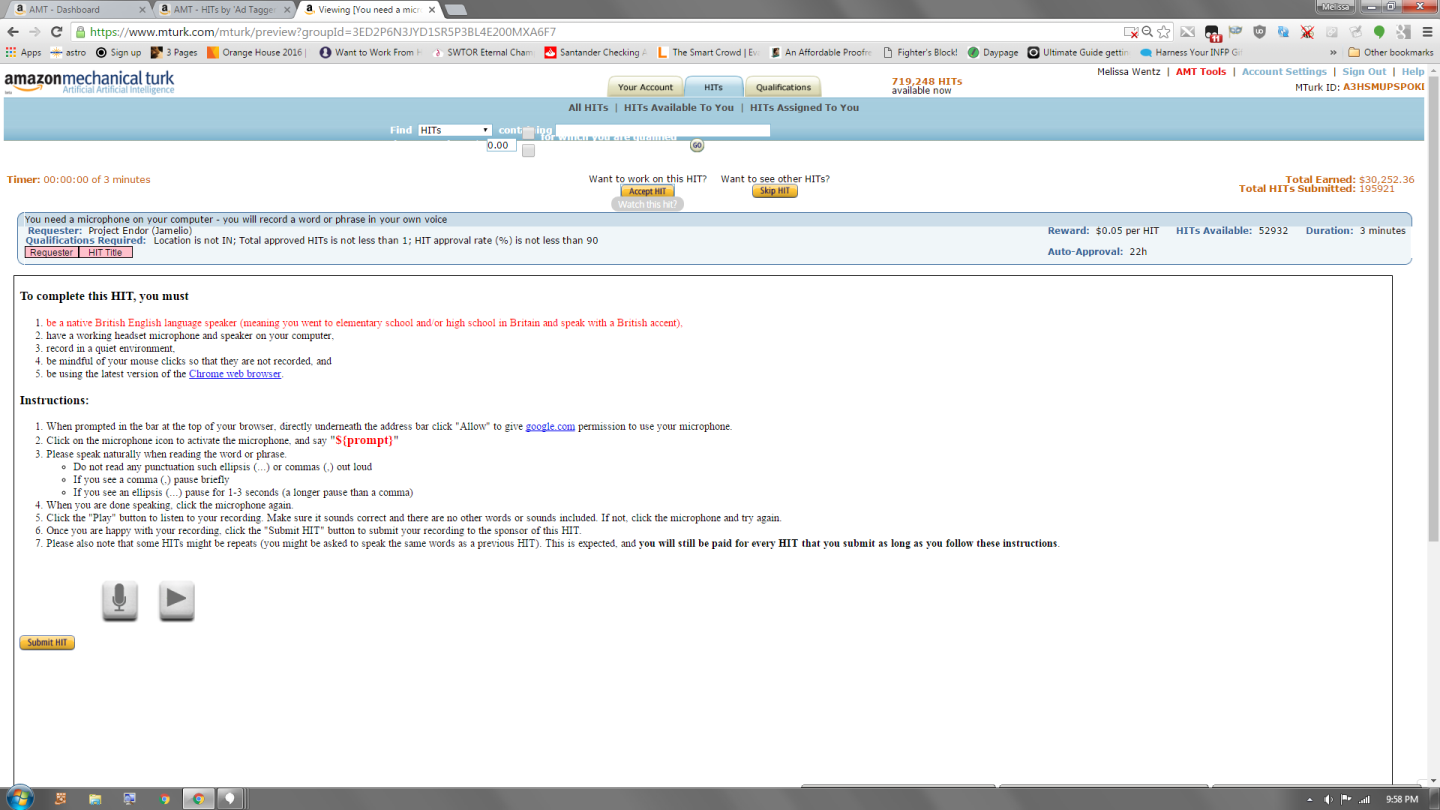Open the Fighter's Block! bookmark
The height and width of the screenshot is (810, 1440).
click(x=918, y=52)
